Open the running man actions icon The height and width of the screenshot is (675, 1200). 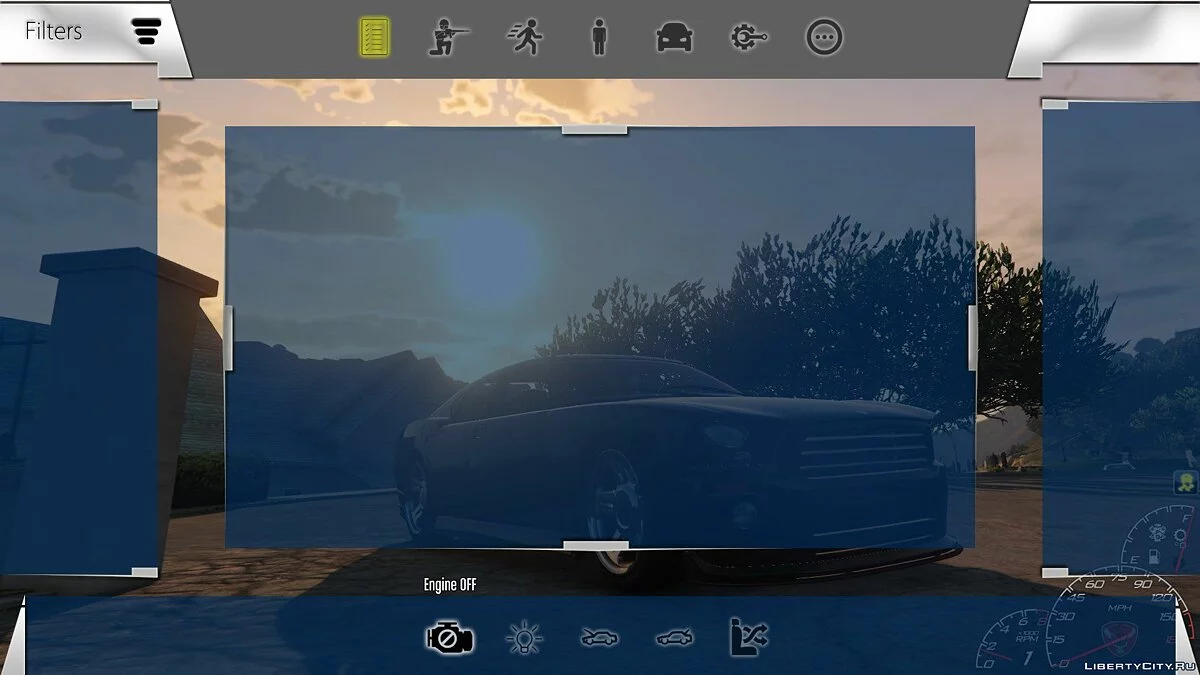pos(524,38)
